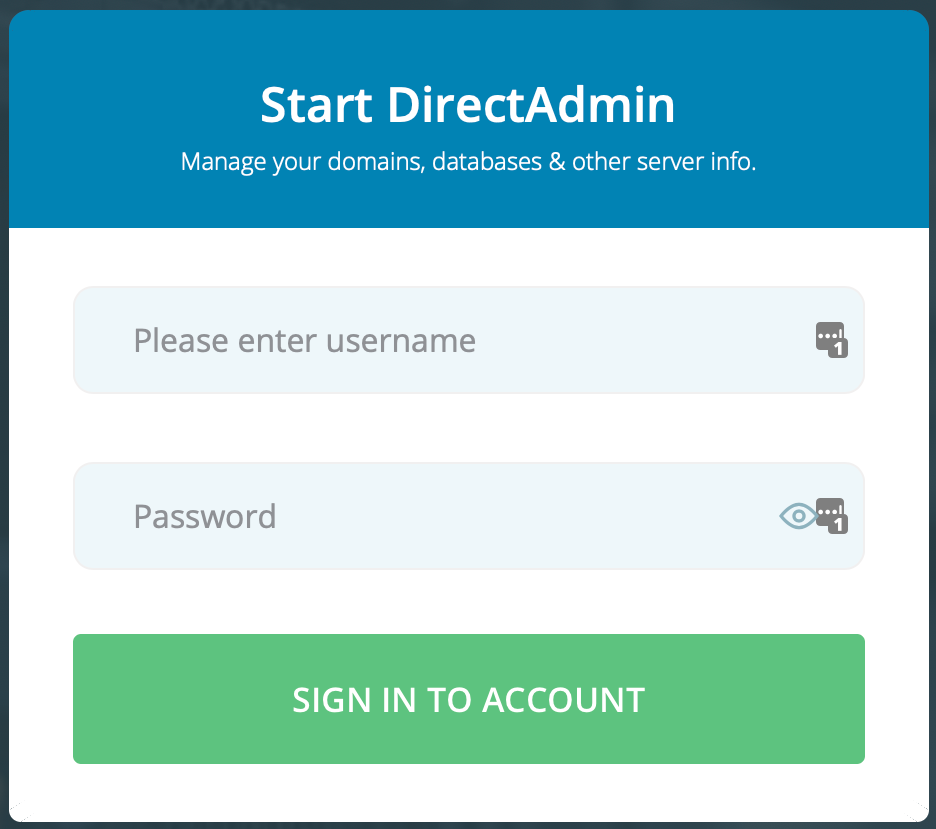Click the "Password" placeholder text
This screenshot has height=829, width=936.
tap(205, 516)
